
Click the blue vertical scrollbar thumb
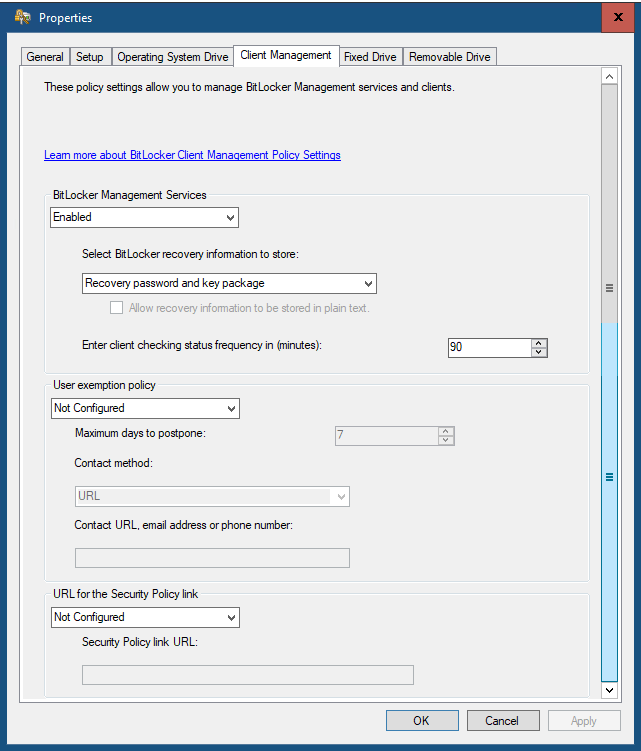609,502
